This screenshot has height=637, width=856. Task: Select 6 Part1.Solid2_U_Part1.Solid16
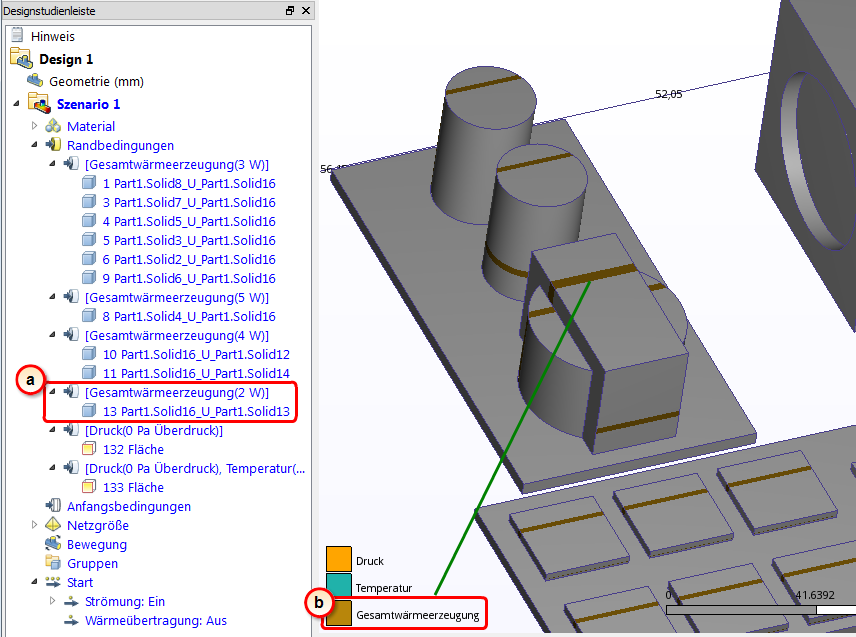189,259
